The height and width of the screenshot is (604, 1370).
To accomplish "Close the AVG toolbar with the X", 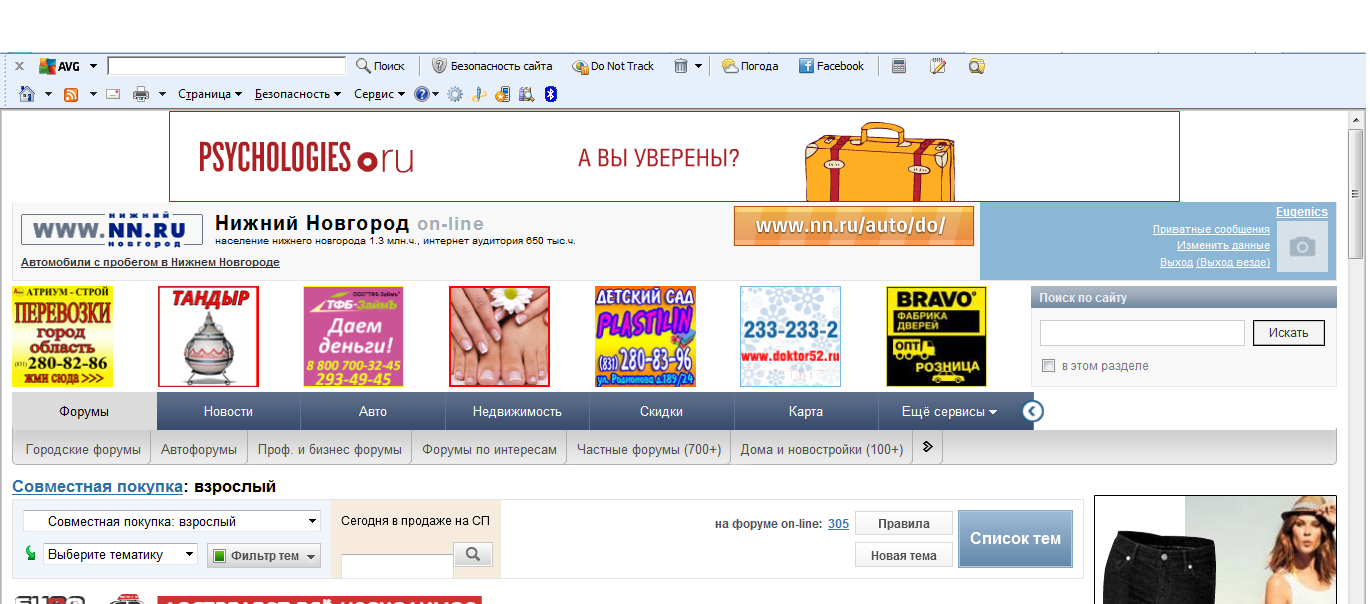I will pos(19,66).
